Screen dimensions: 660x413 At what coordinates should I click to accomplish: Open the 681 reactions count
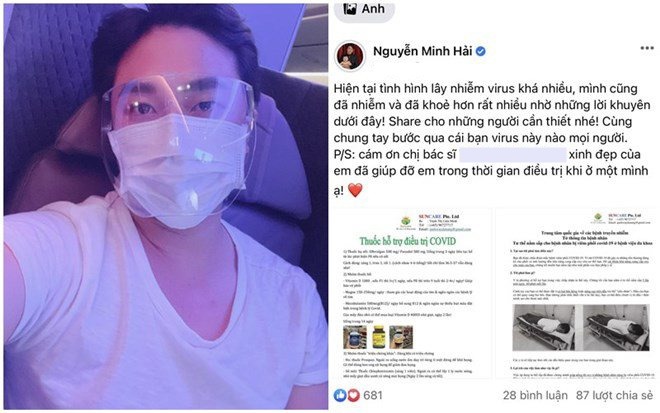coord(373,395)
